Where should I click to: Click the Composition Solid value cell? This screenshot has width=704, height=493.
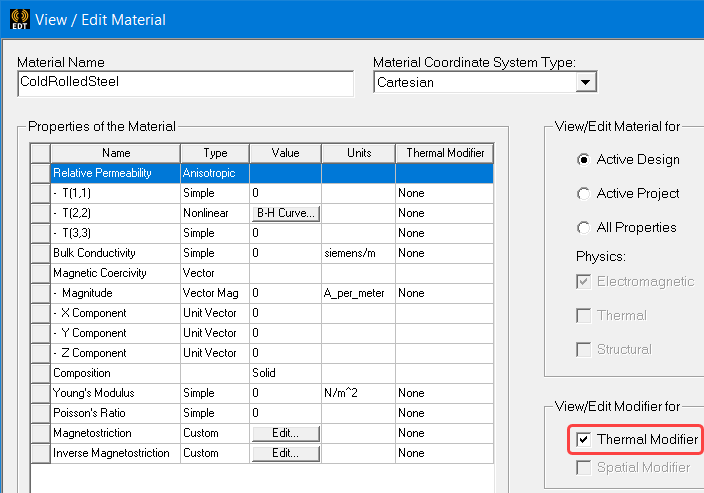[x=286, y=373]
